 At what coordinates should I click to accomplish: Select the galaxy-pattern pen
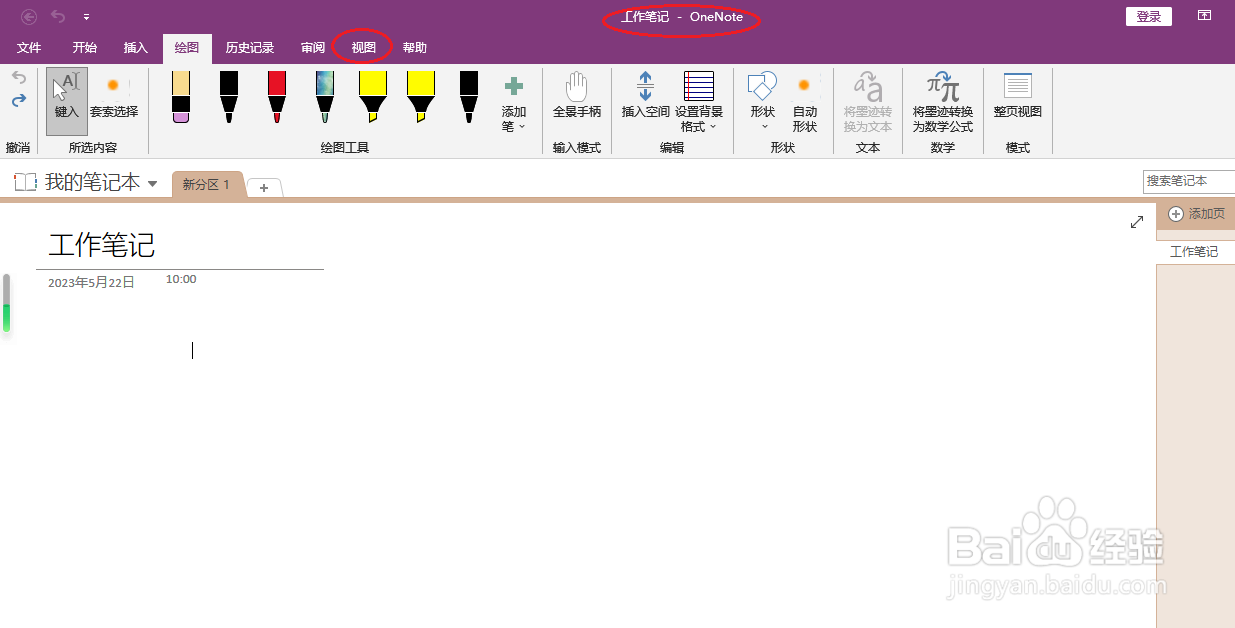[325, 97]
